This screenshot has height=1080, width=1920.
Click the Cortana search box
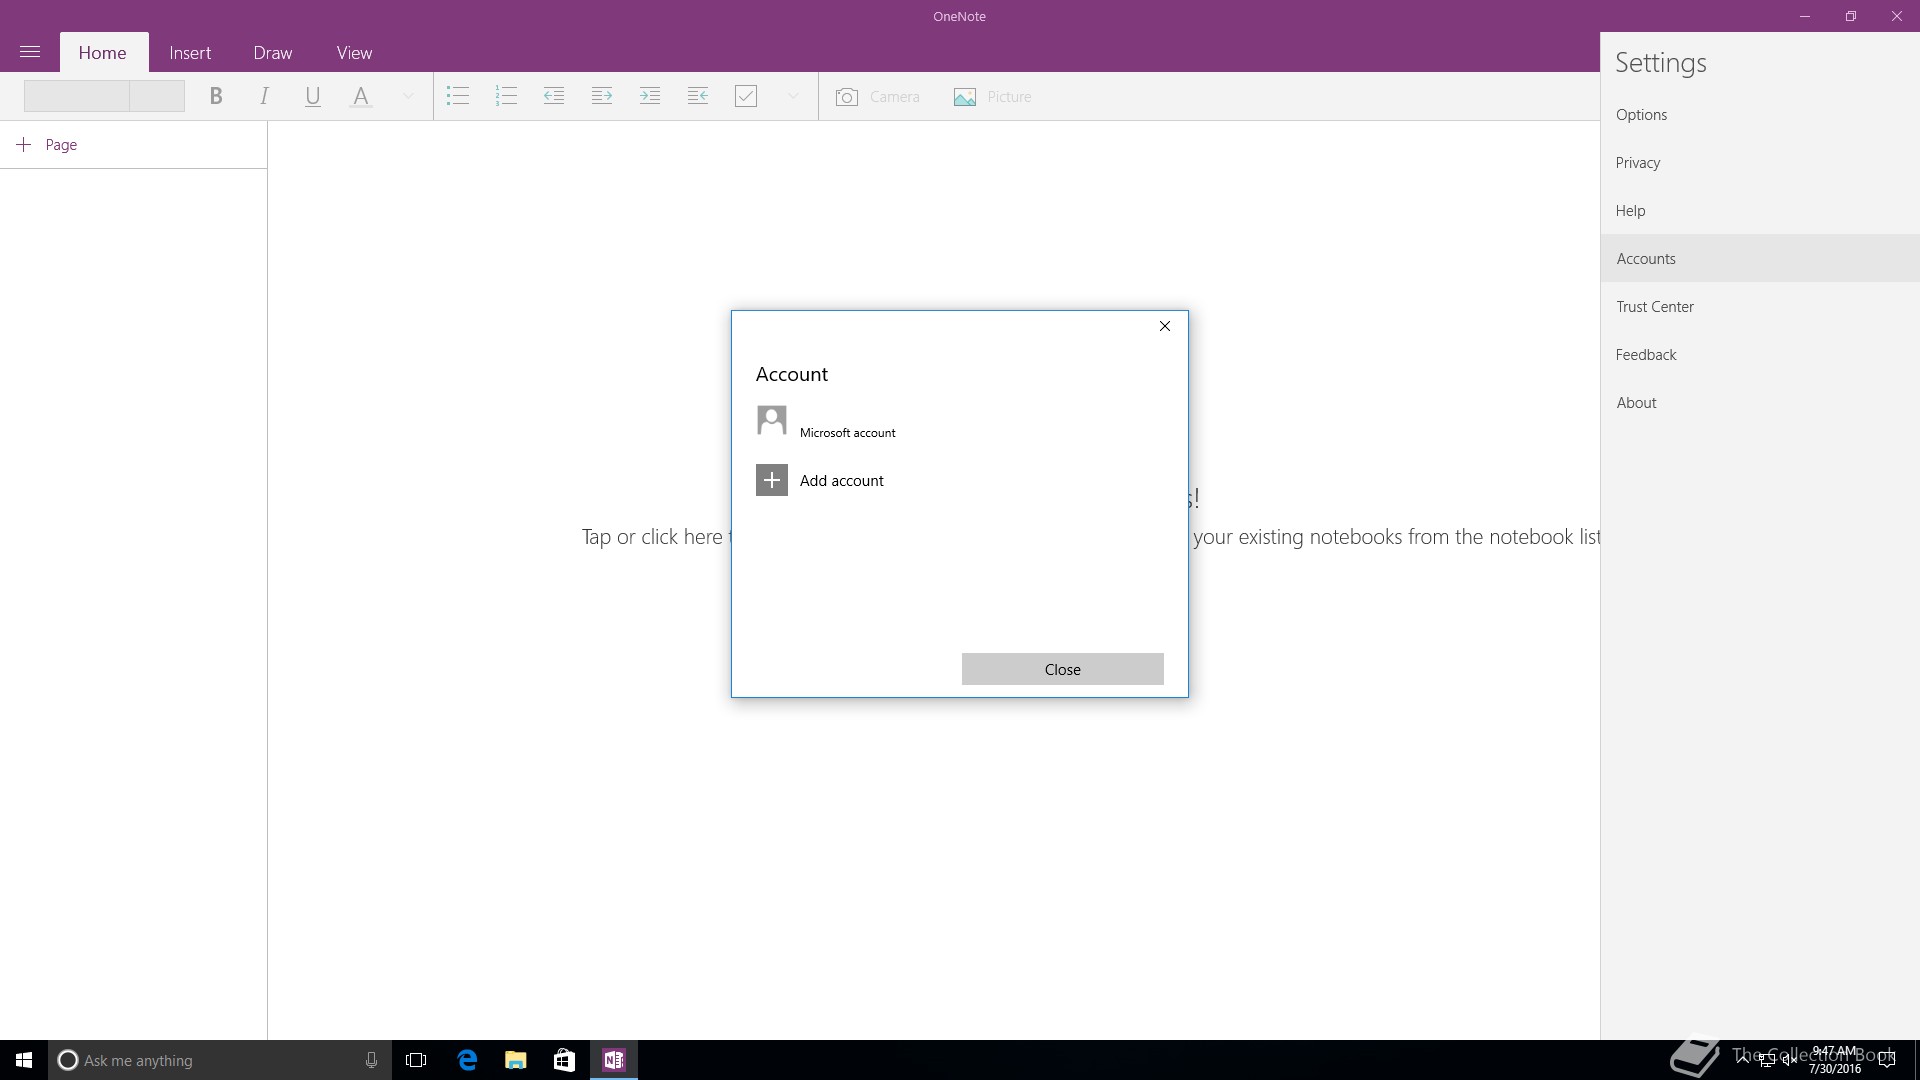coord(218,1060)
